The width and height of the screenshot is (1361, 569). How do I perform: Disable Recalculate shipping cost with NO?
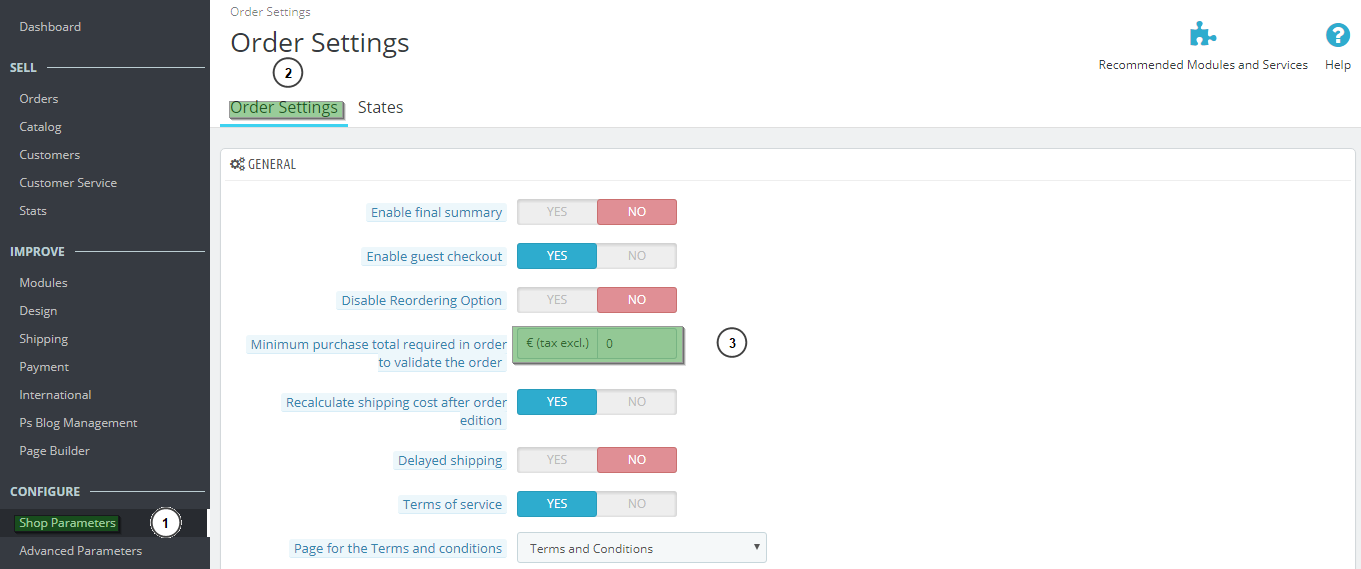(636, 402)
